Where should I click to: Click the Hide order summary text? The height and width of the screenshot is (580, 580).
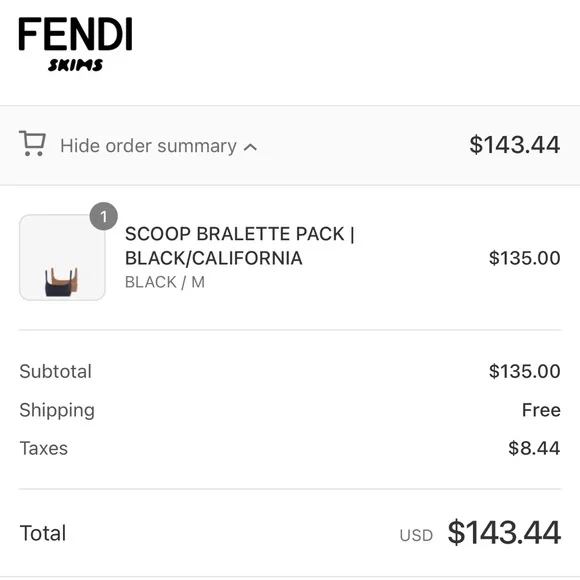coord(148,146)
